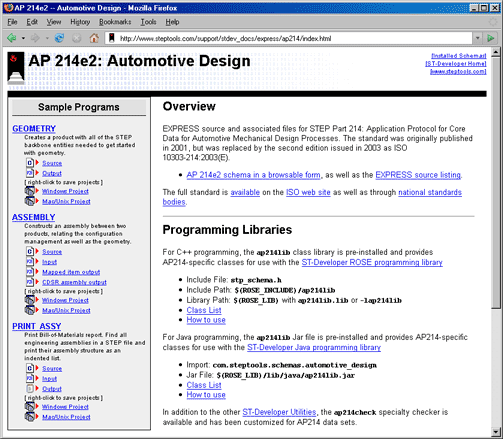Click the Forward arrow button
Image resolution: width=503 pixels, height=439 pixels.
[35, 38]
